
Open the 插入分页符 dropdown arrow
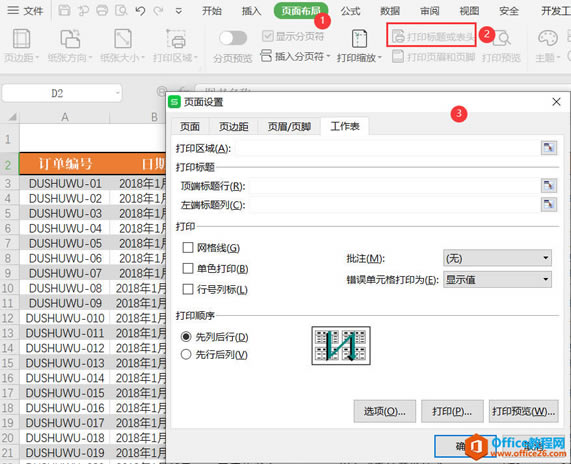pyautogui.click(x=328, y=56)
